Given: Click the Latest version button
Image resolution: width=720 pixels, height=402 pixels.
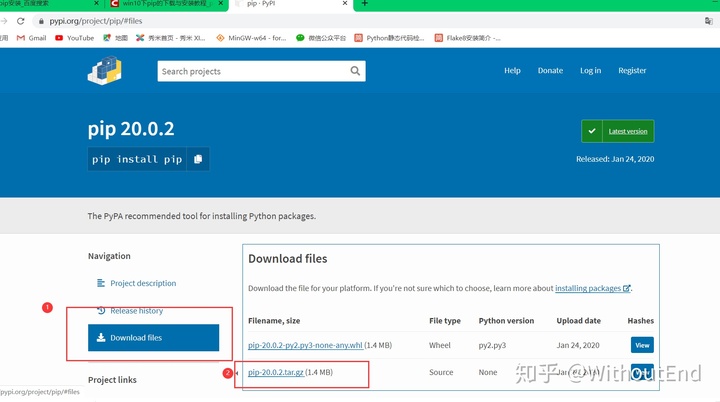Looking at the screenshot, I should (x=618, y=131).
